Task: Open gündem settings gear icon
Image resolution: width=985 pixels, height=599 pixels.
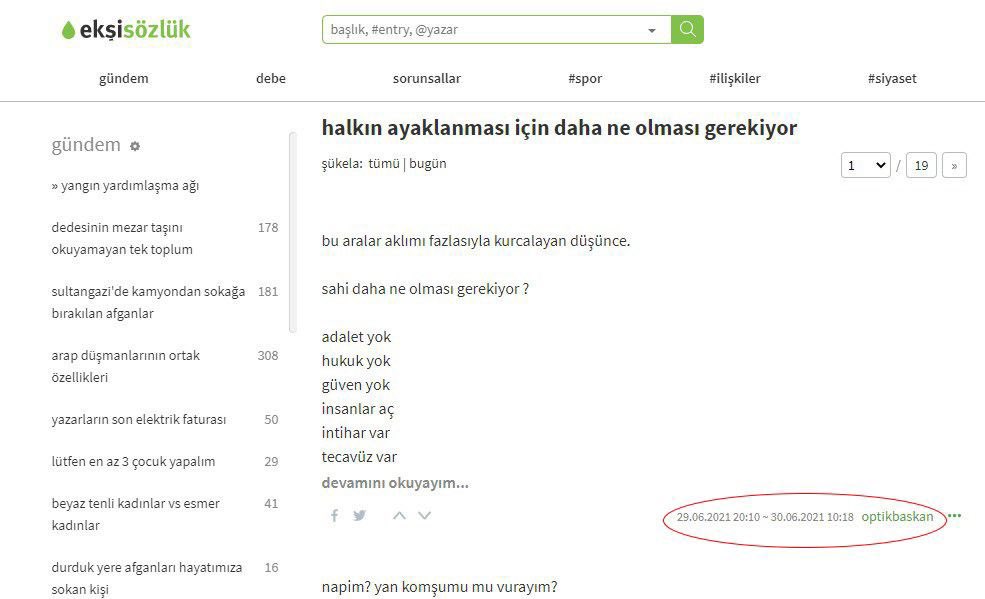Action: (x=134, y=146)
